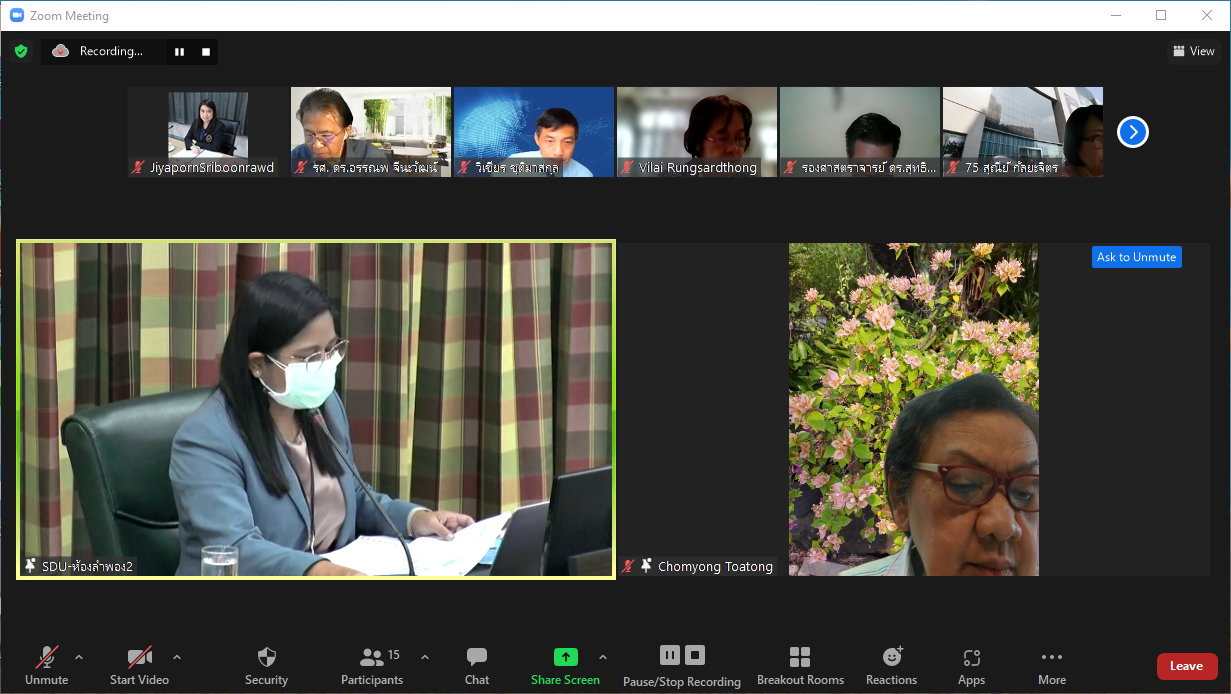Click the green encryption shield icon
This screenshot has width=1231, height=694.
[21, 51]
